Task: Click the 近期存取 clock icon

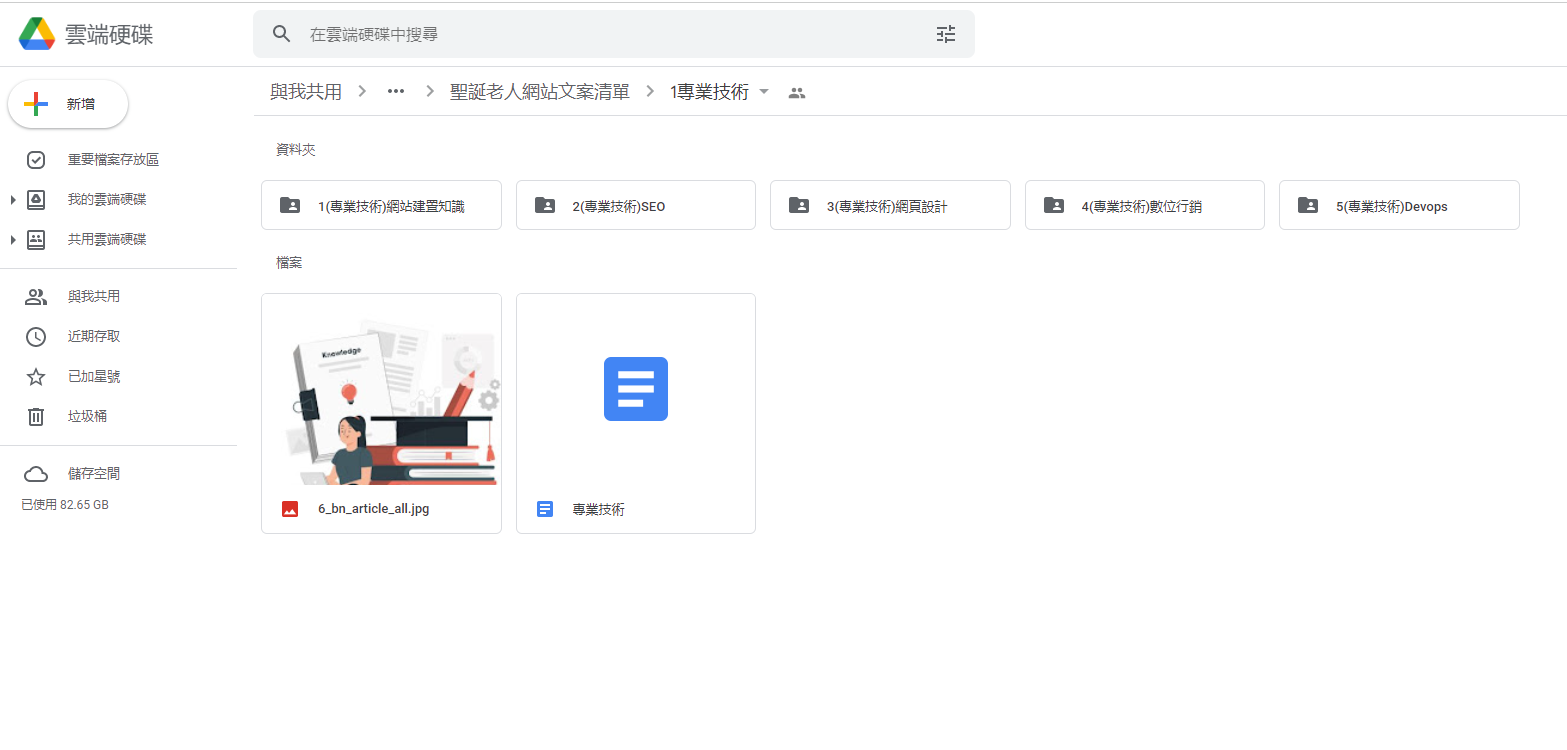Action: (36, 337)
